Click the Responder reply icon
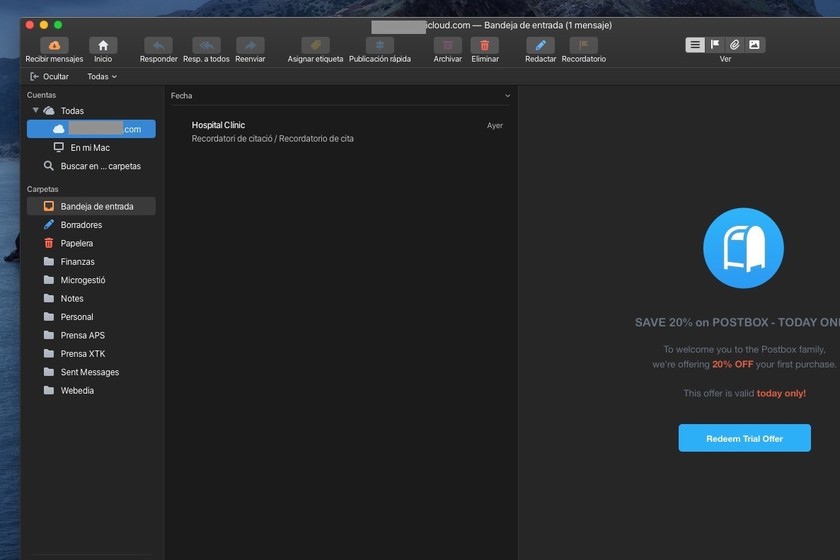Image resolution: width=840 pixels, height=560 pixels. 159,46
